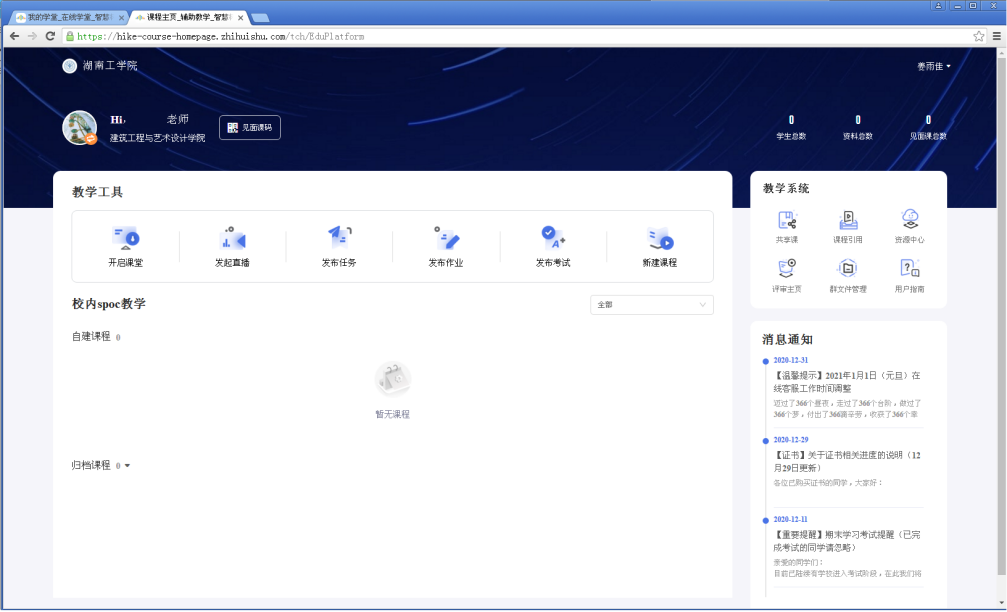Screen dimensions: 1007x612
Task: Open the 温馨提示 2021年1月1日 notice
Action: (x=846, y=381)
